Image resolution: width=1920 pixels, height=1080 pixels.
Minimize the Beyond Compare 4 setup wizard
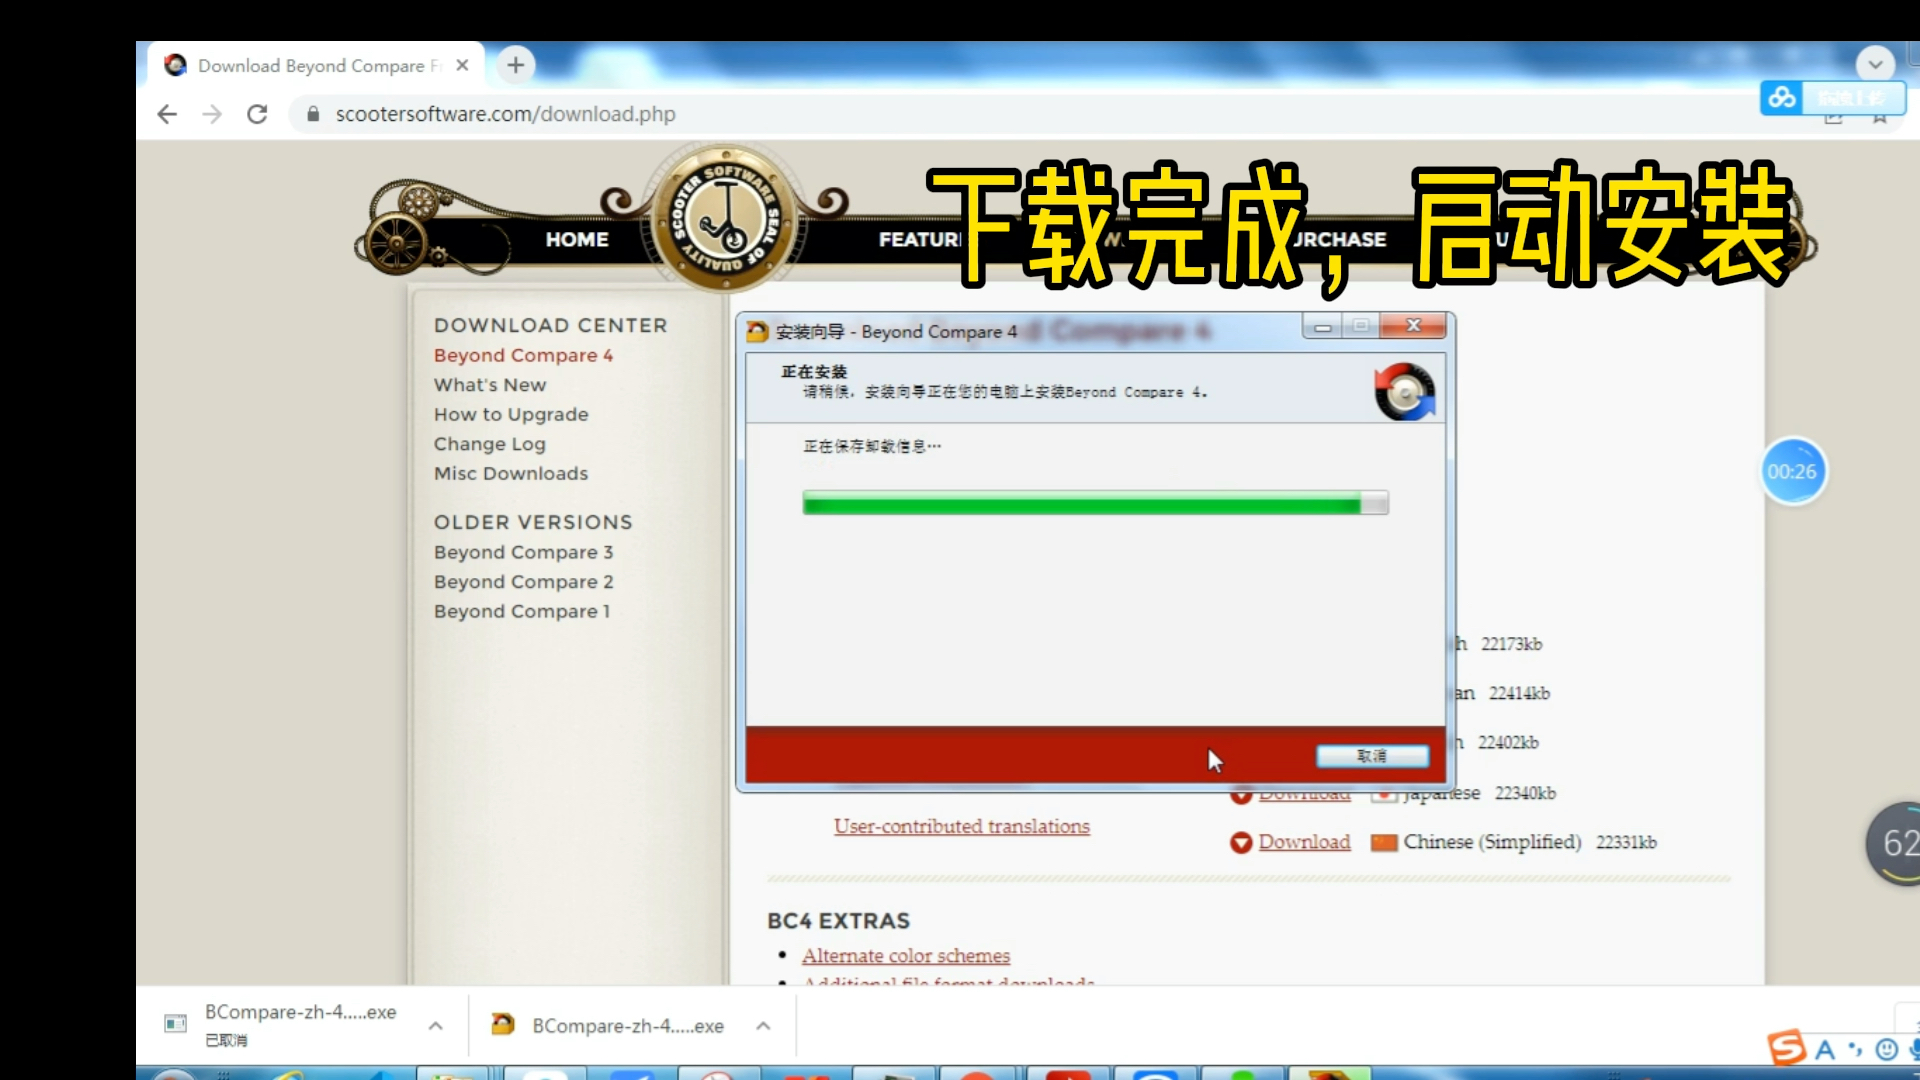tap(1322, 326)
